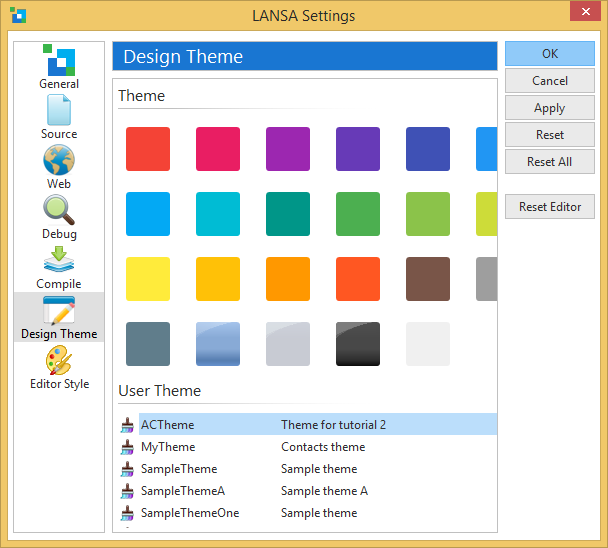The image size is (608, 548).
Task: Click the 'Sample theme A' description
Action: (325, 491)
